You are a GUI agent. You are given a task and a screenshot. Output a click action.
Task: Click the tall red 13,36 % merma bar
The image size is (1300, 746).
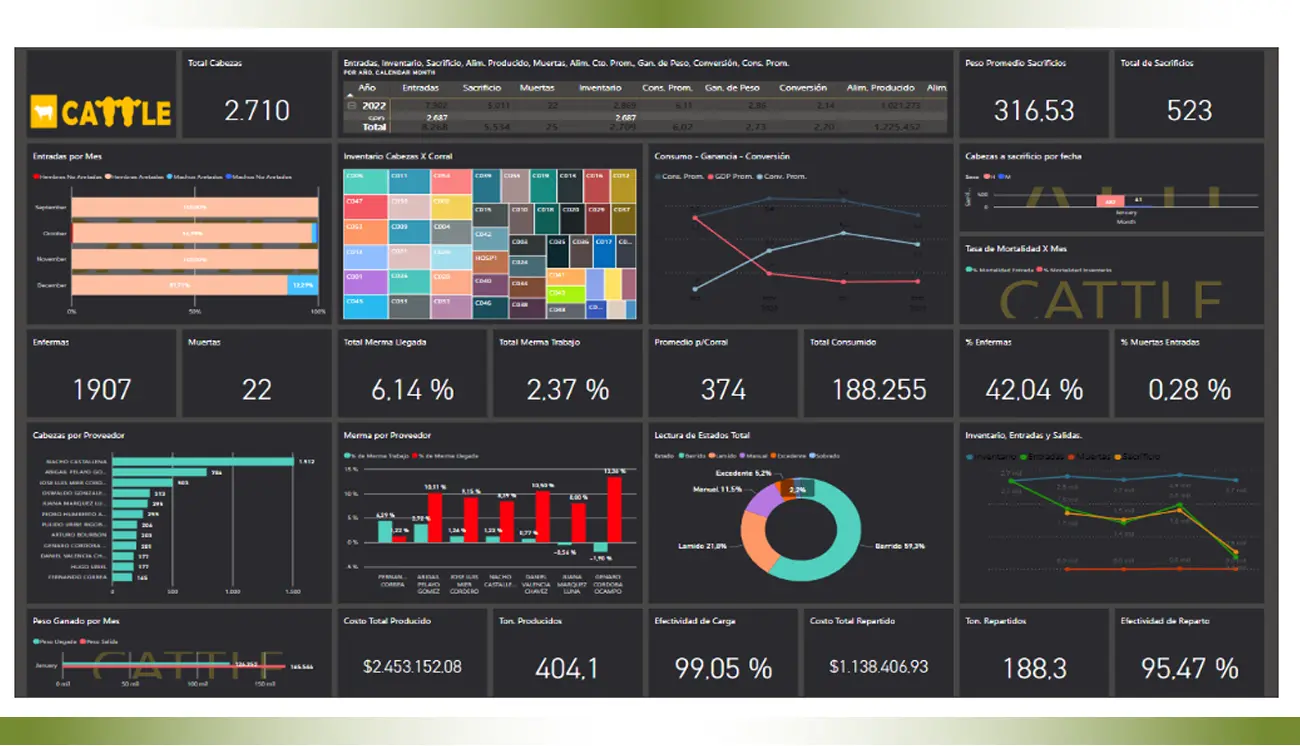pos(614,509)
